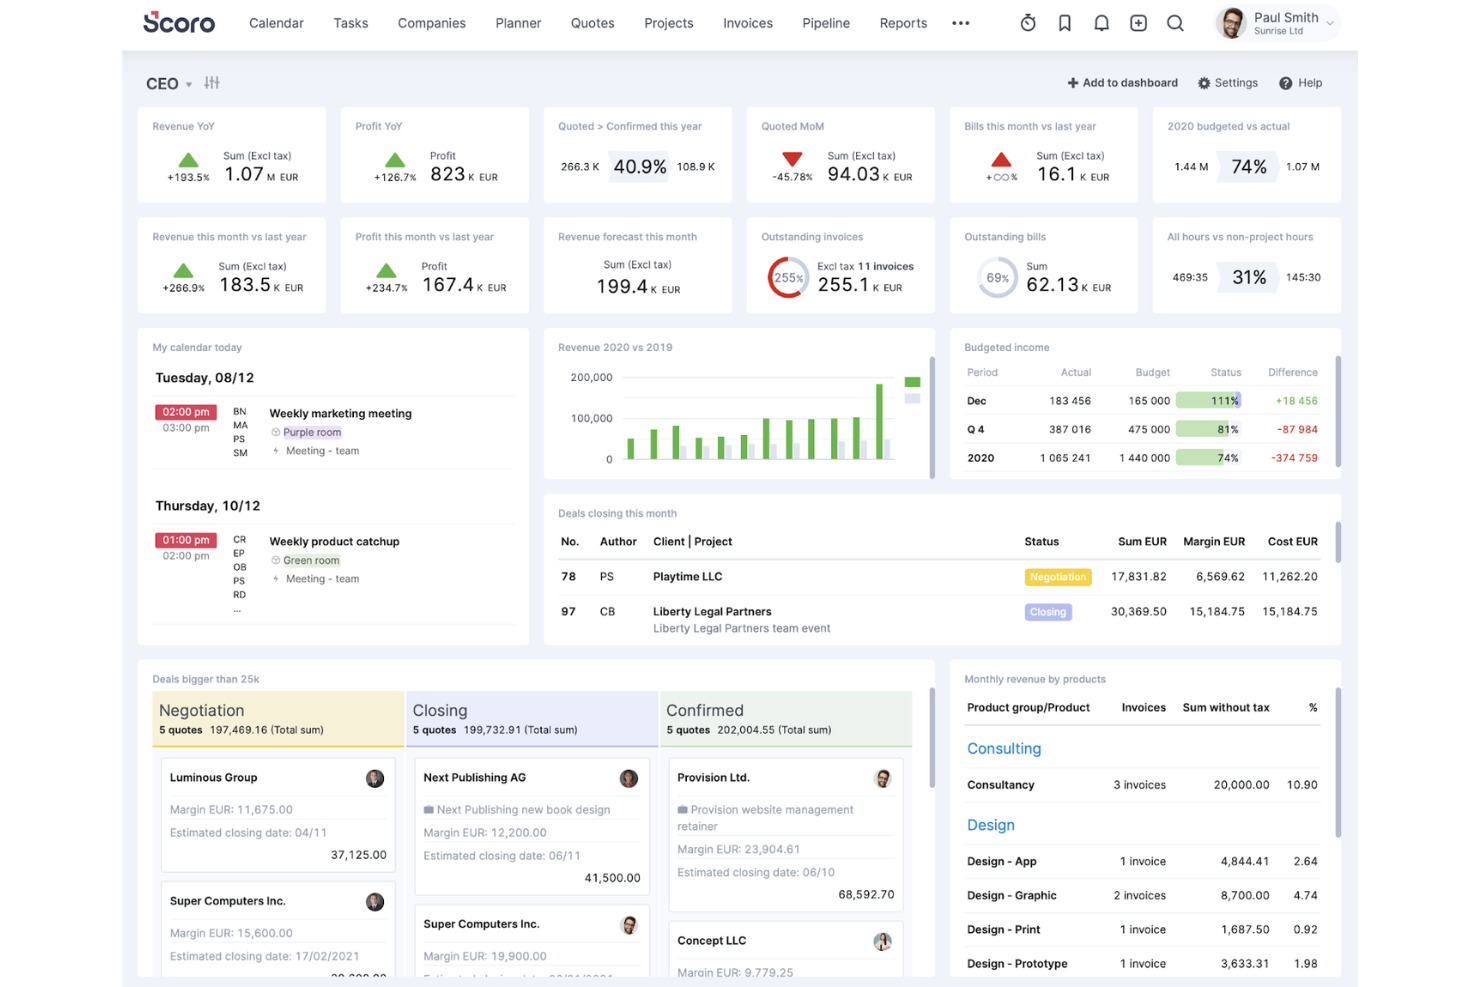Open search with the magnifier icon
This screenshot has height=987, width=1480.
pos(1174,22)
